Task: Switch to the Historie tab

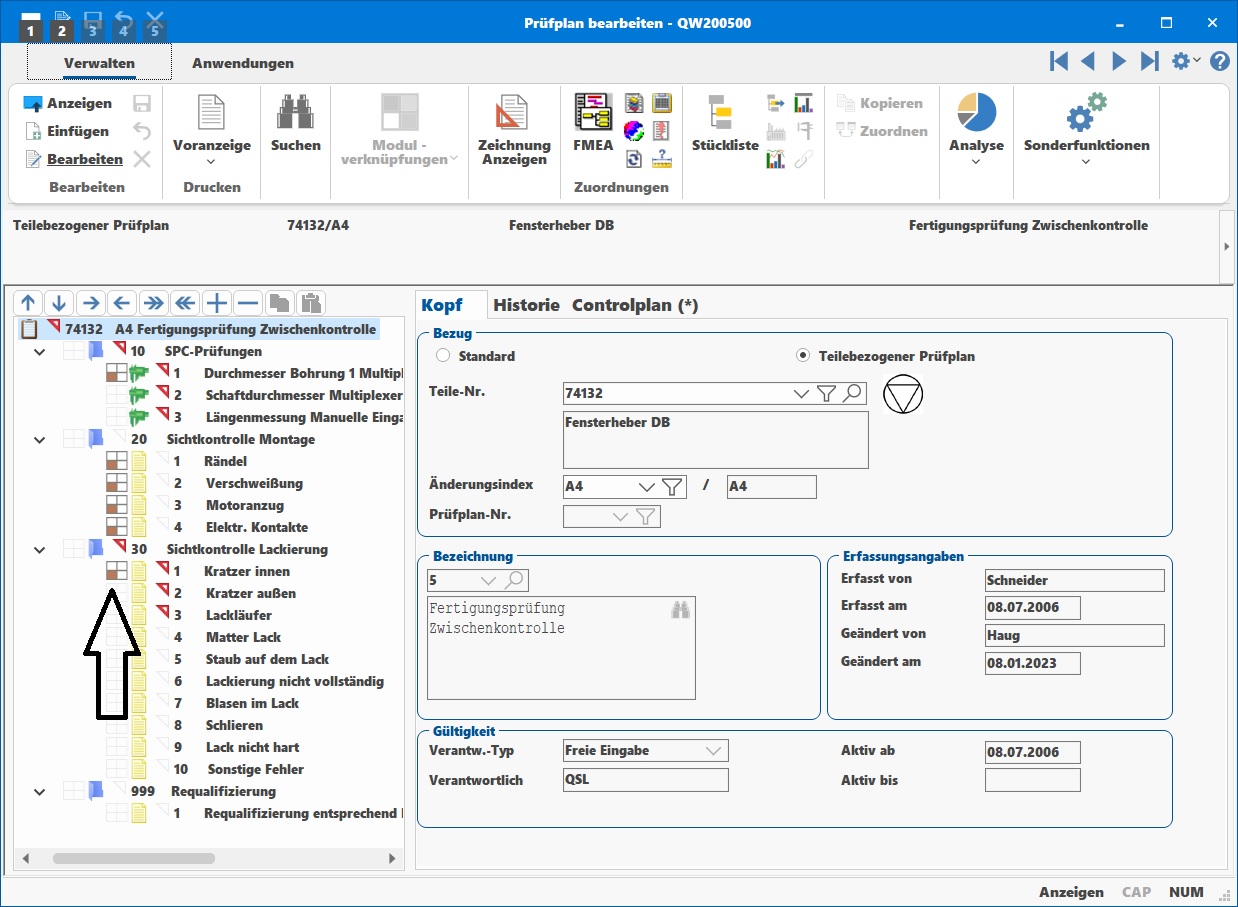Action: (526, 306)
